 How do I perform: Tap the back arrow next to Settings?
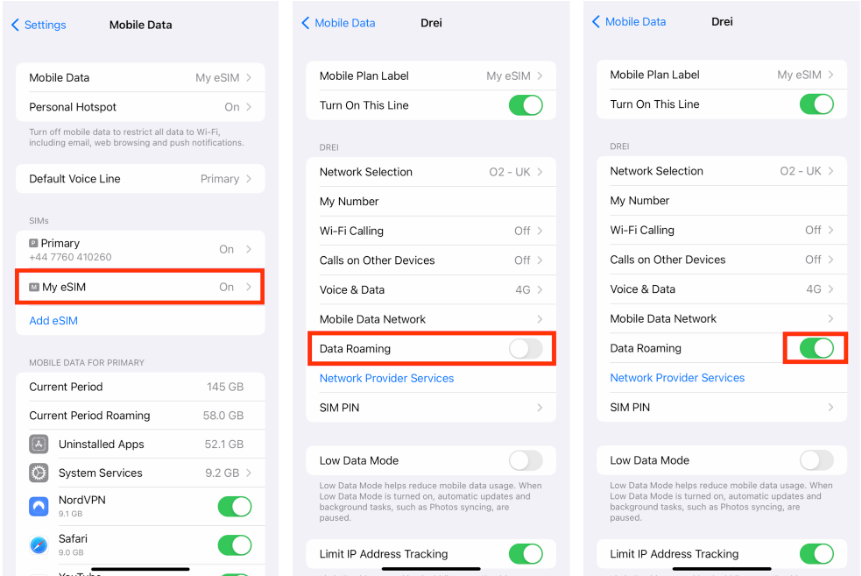pos(15,25)
